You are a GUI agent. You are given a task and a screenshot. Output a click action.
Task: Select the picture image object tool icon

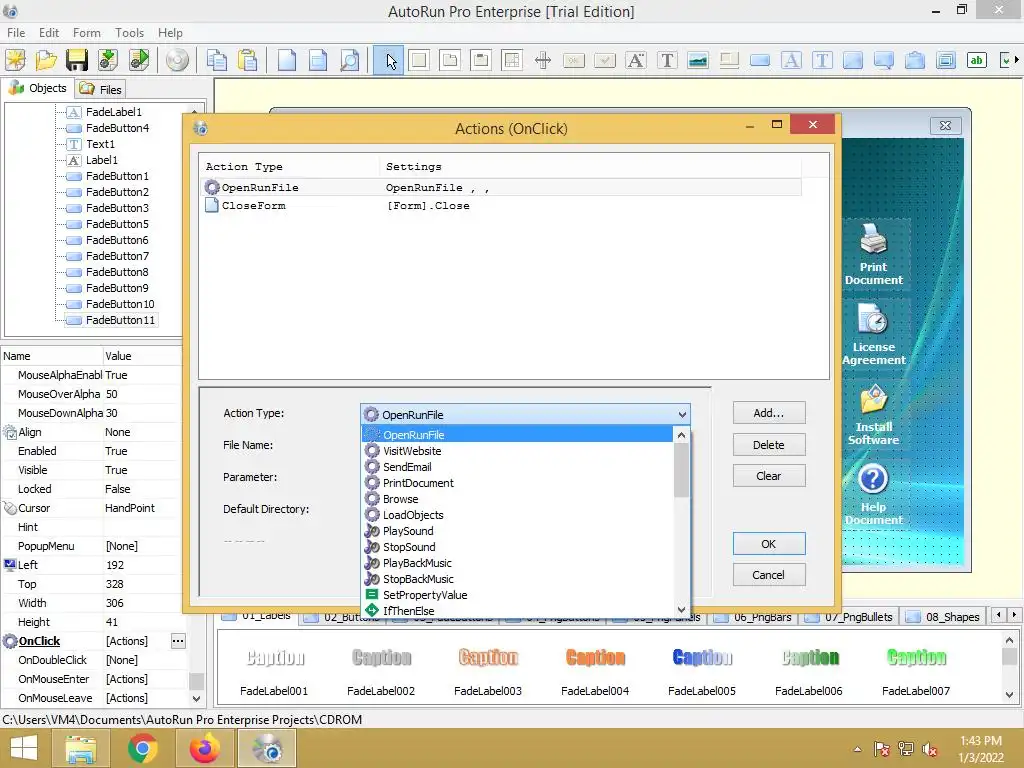click(x=698, y=60)
